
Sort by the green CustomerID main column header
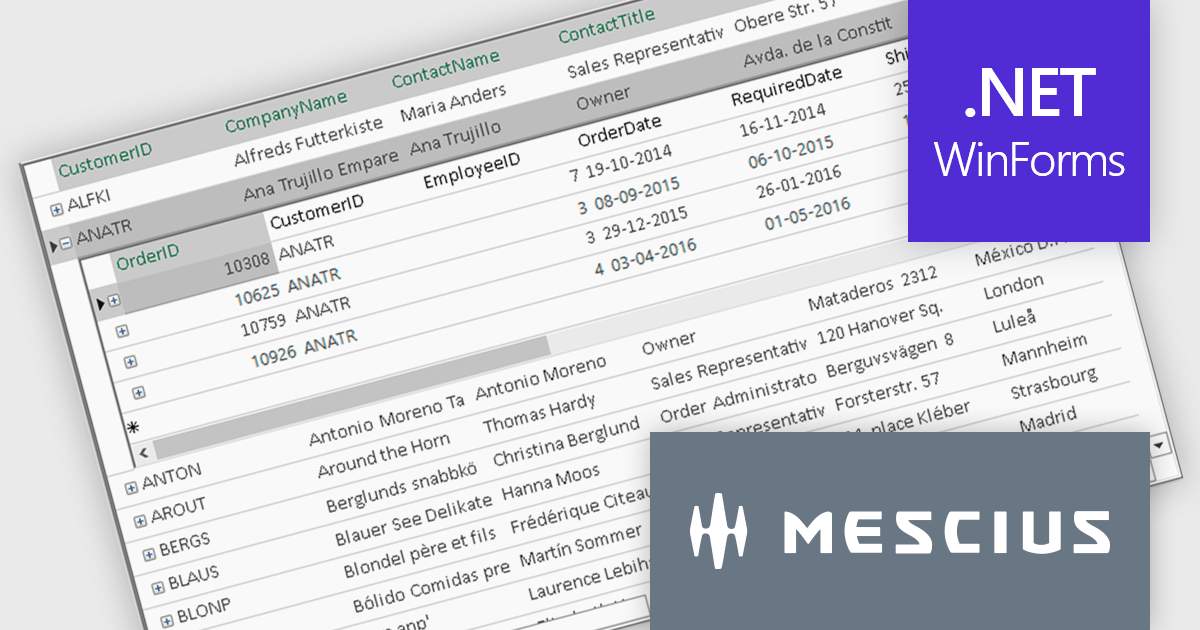point(105,160)
